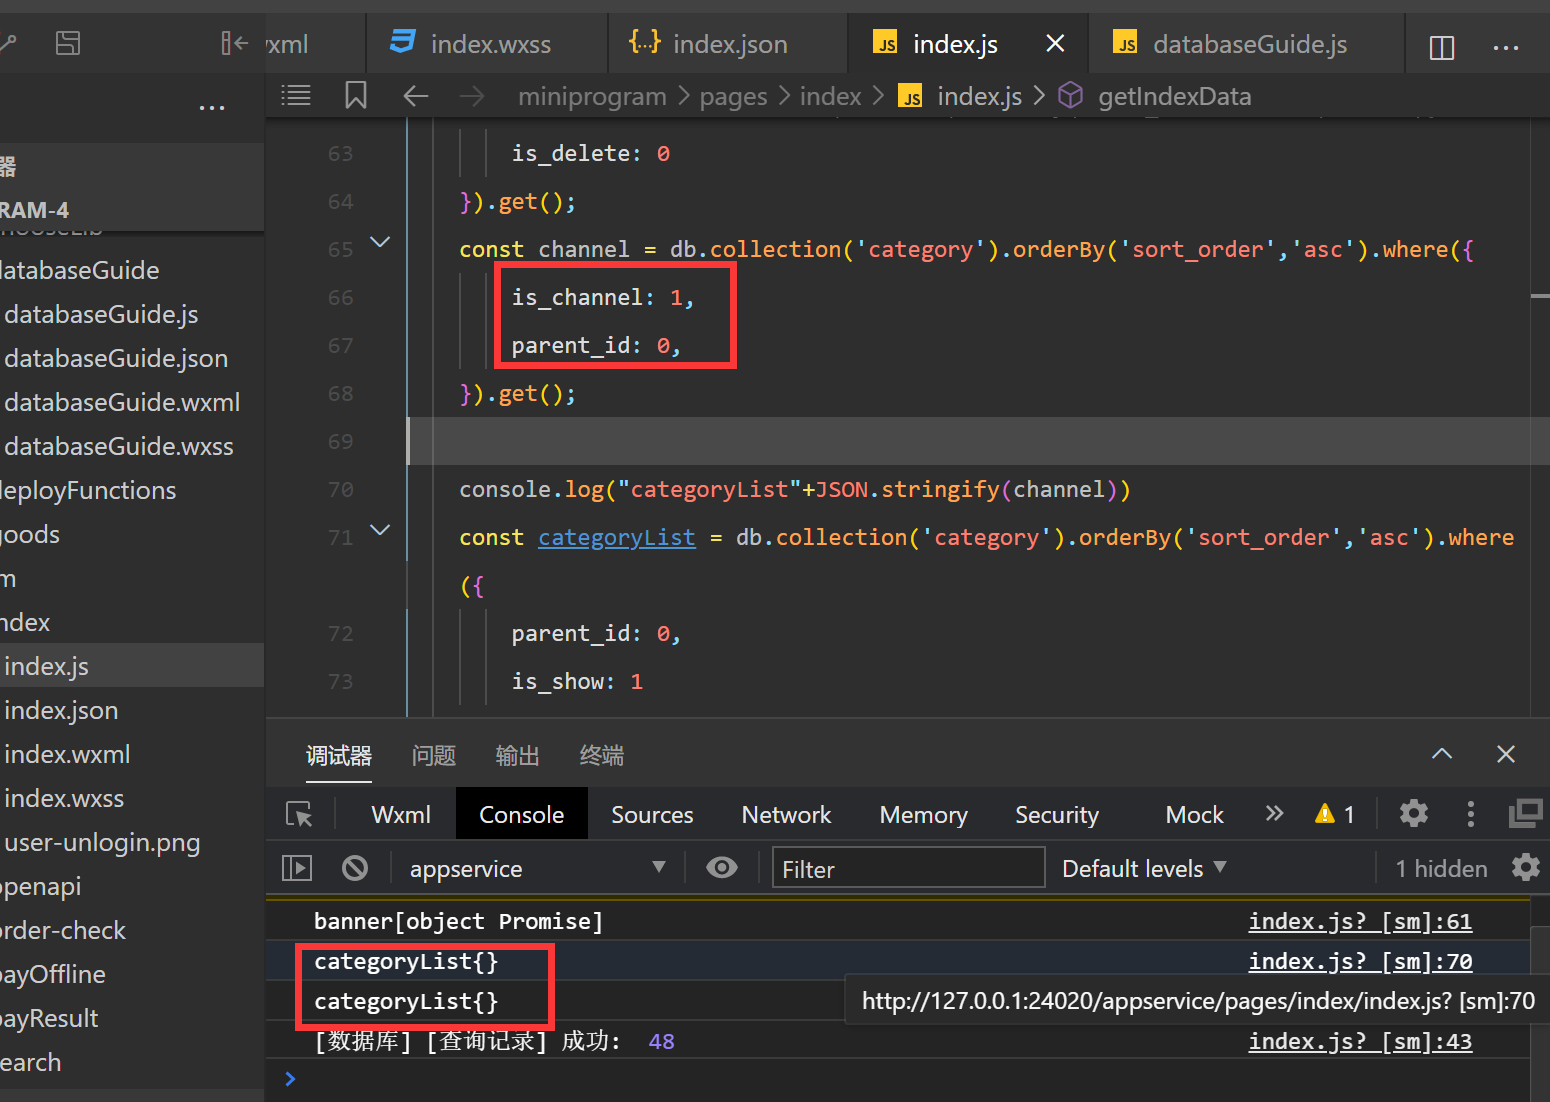Collapse the debugger panel with chevron
Image resolution: width=1550 pixels, height=1102 pixels.
(1441, 754)
